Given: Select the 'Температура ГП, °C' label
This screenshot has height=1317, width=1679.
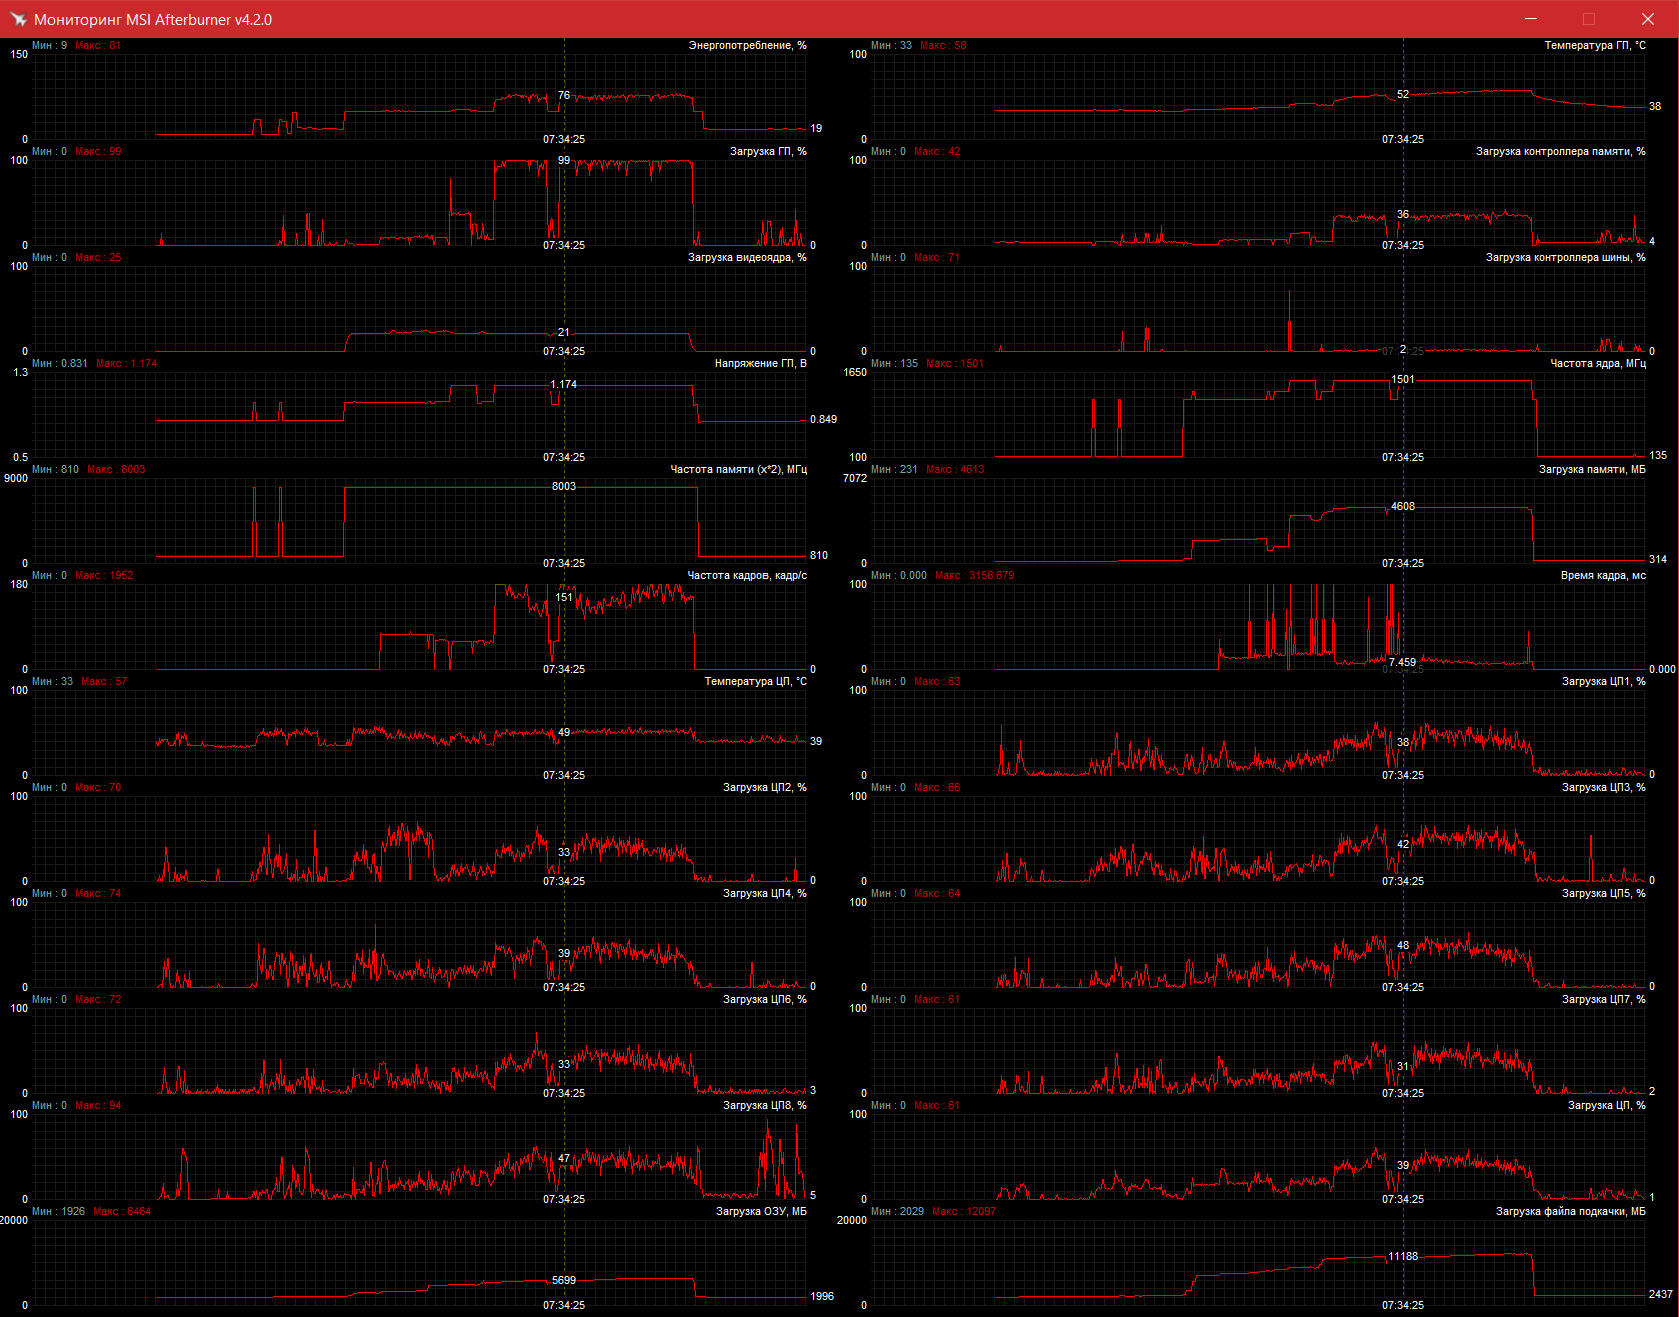Looking at the screenshot, I should 1595,46.
